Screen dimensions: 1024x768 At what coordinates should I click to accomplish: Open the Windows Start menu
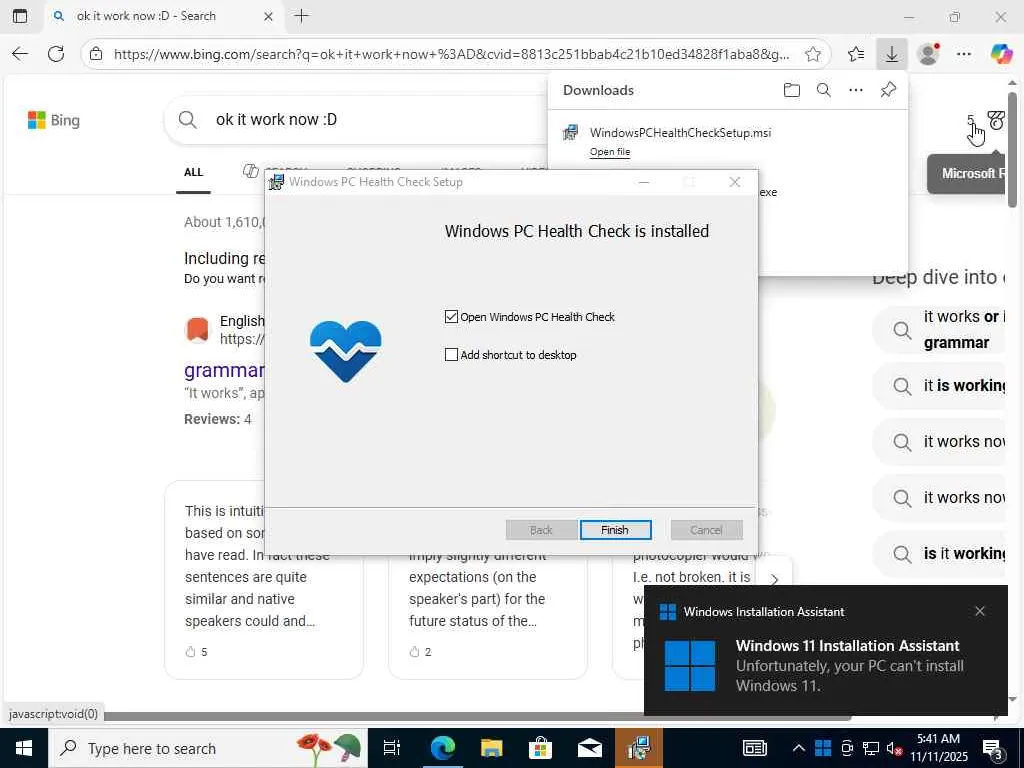pos(24,748)
